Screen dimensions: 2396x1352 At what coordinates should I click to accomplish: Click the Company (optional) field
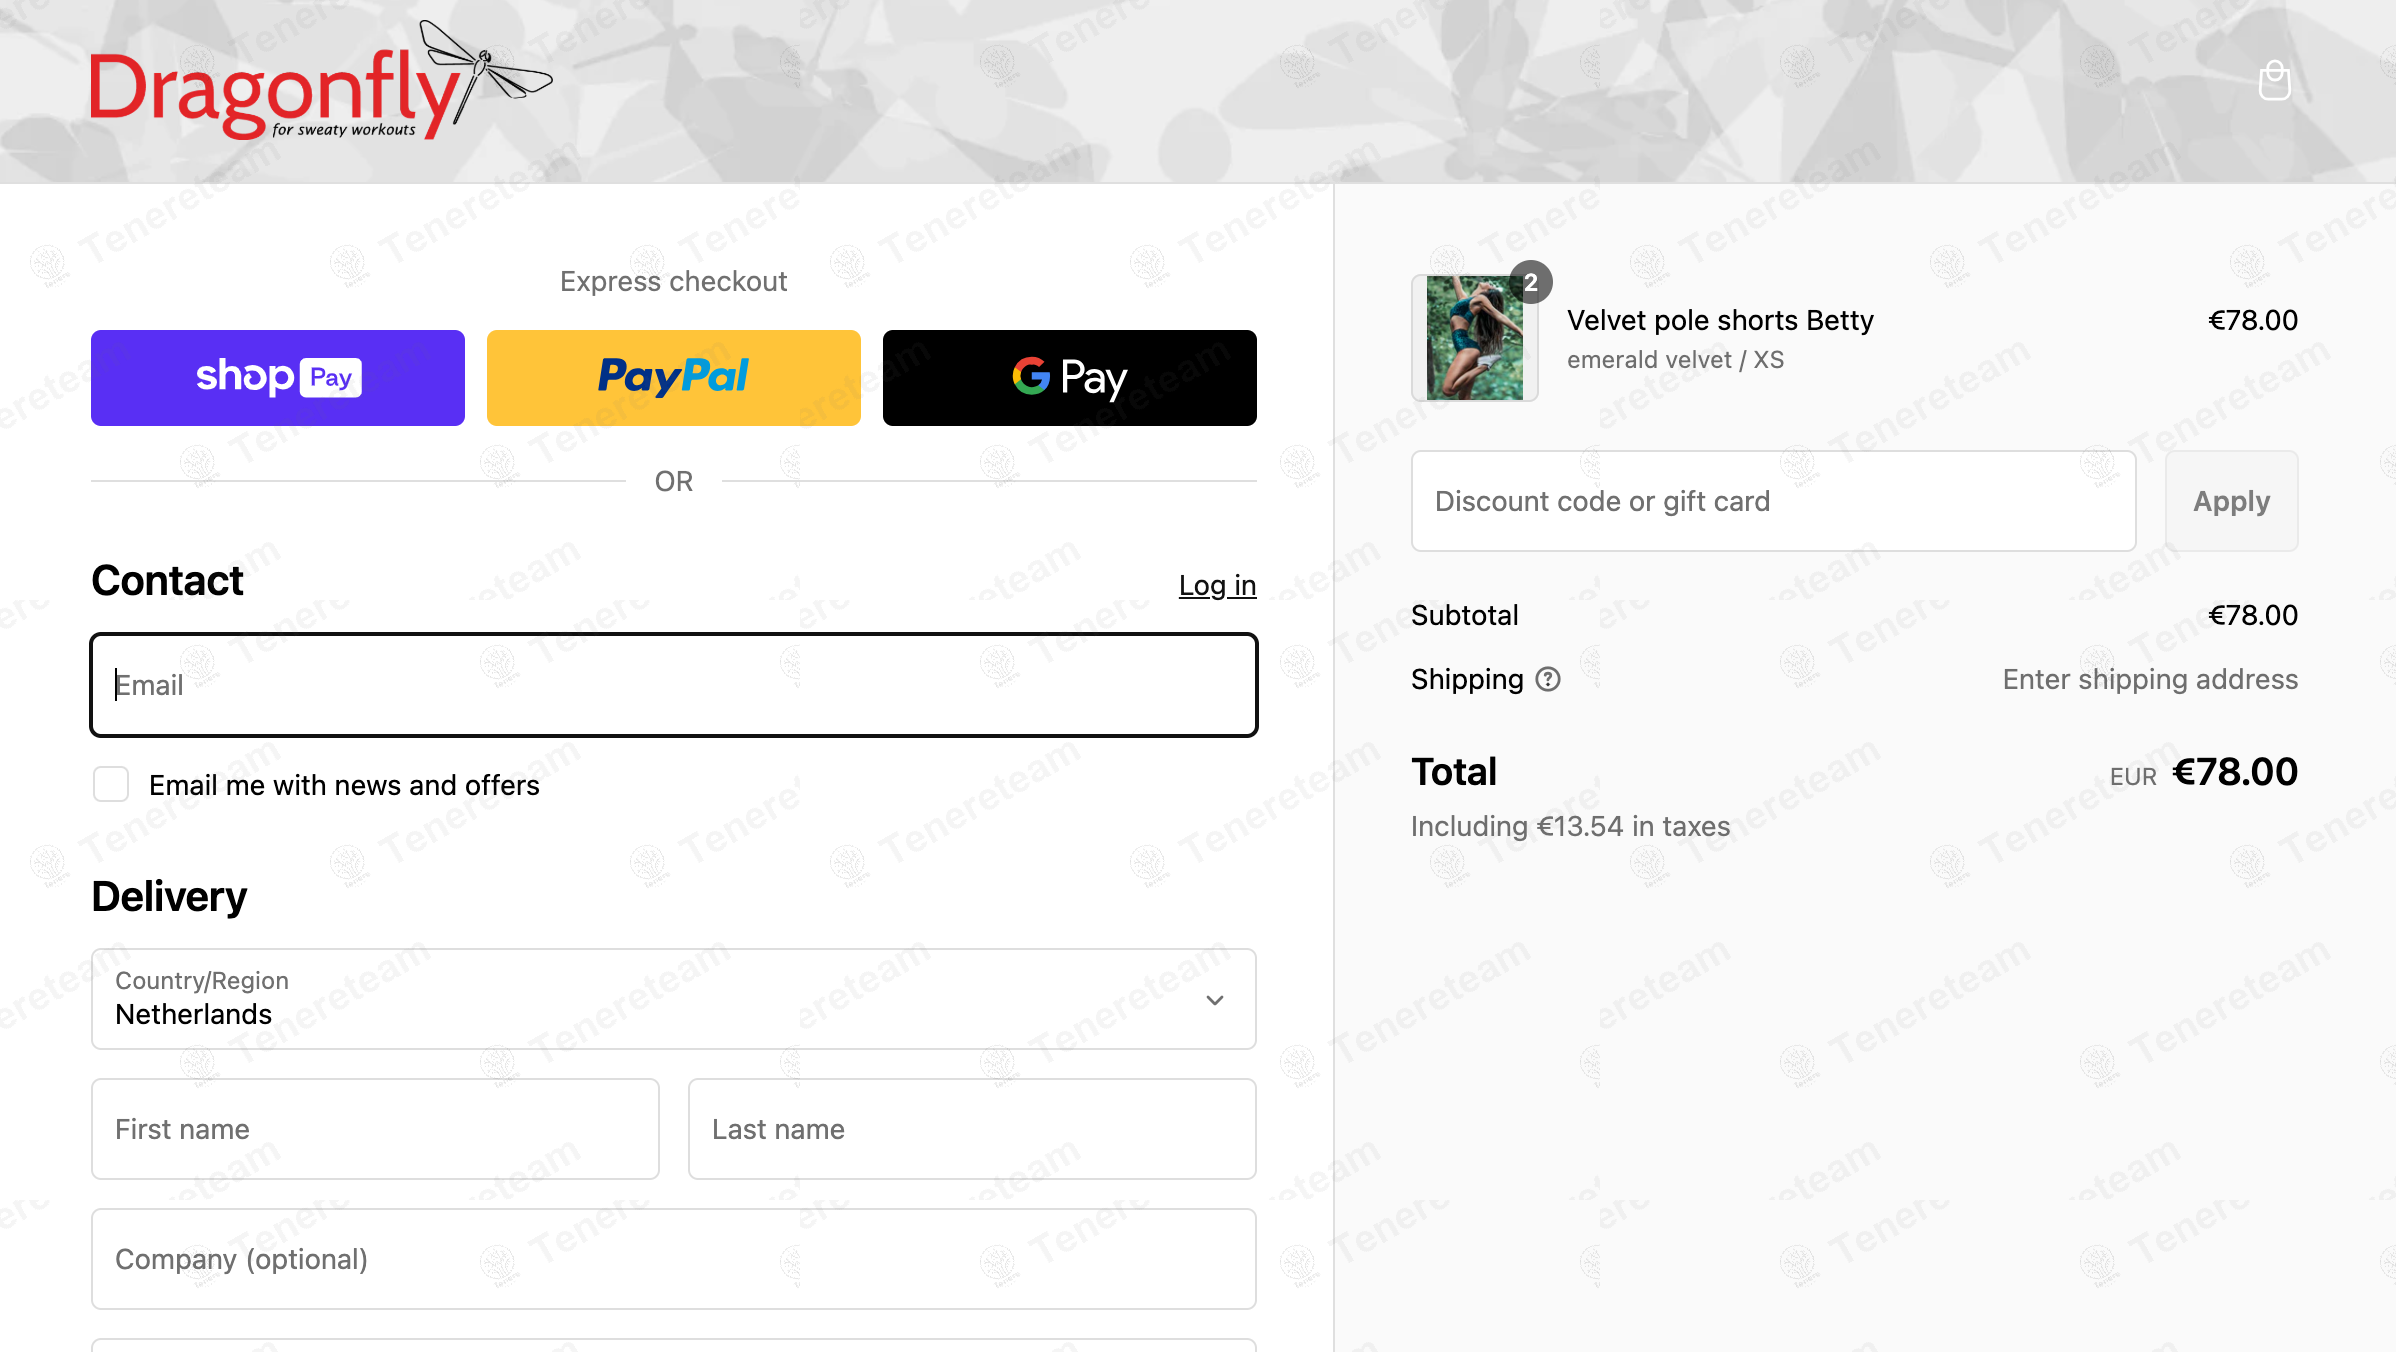674,1259
